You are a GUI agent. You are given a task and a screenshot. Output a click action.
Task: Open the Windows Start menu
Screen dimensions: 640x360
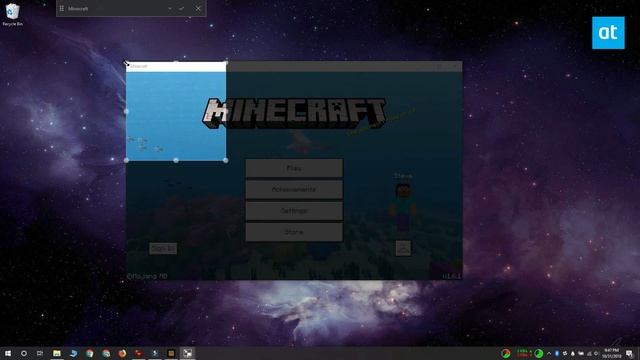pos(8,353)
